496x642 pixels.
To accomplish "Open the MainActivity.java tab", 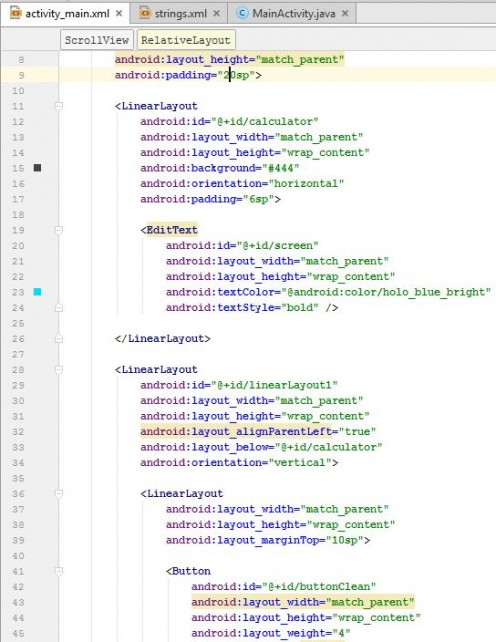I will pos(291,14).
